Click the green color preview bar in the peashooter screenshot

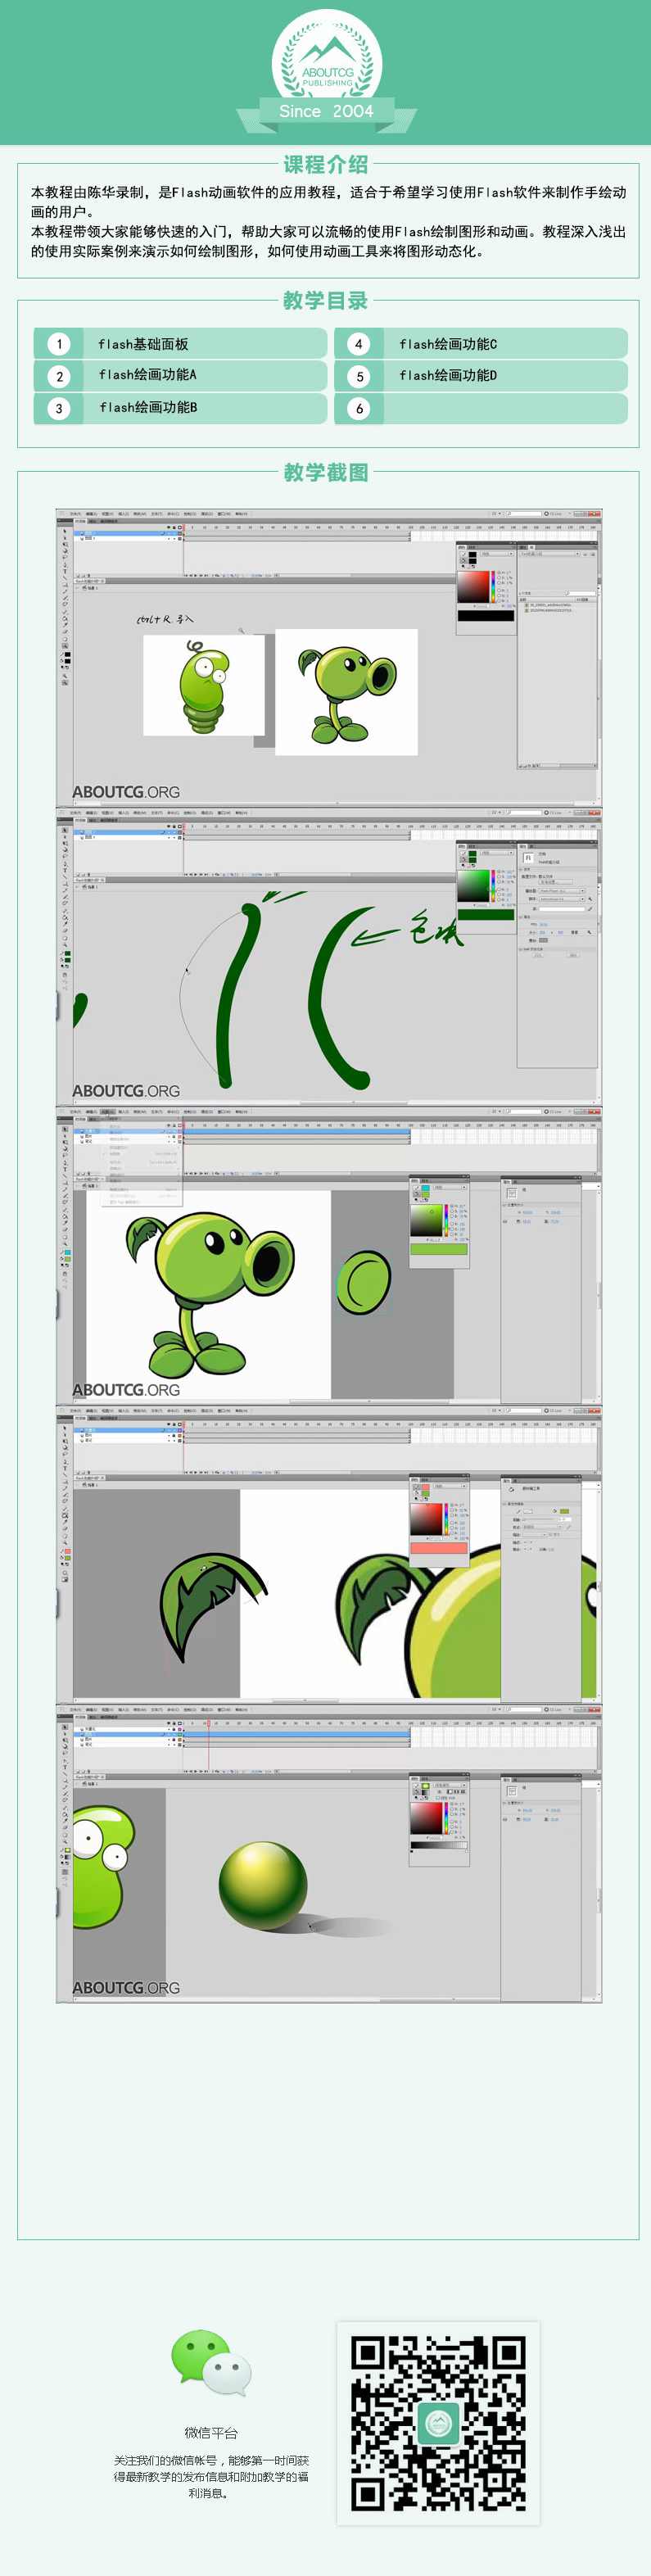tap(439, 1249)
